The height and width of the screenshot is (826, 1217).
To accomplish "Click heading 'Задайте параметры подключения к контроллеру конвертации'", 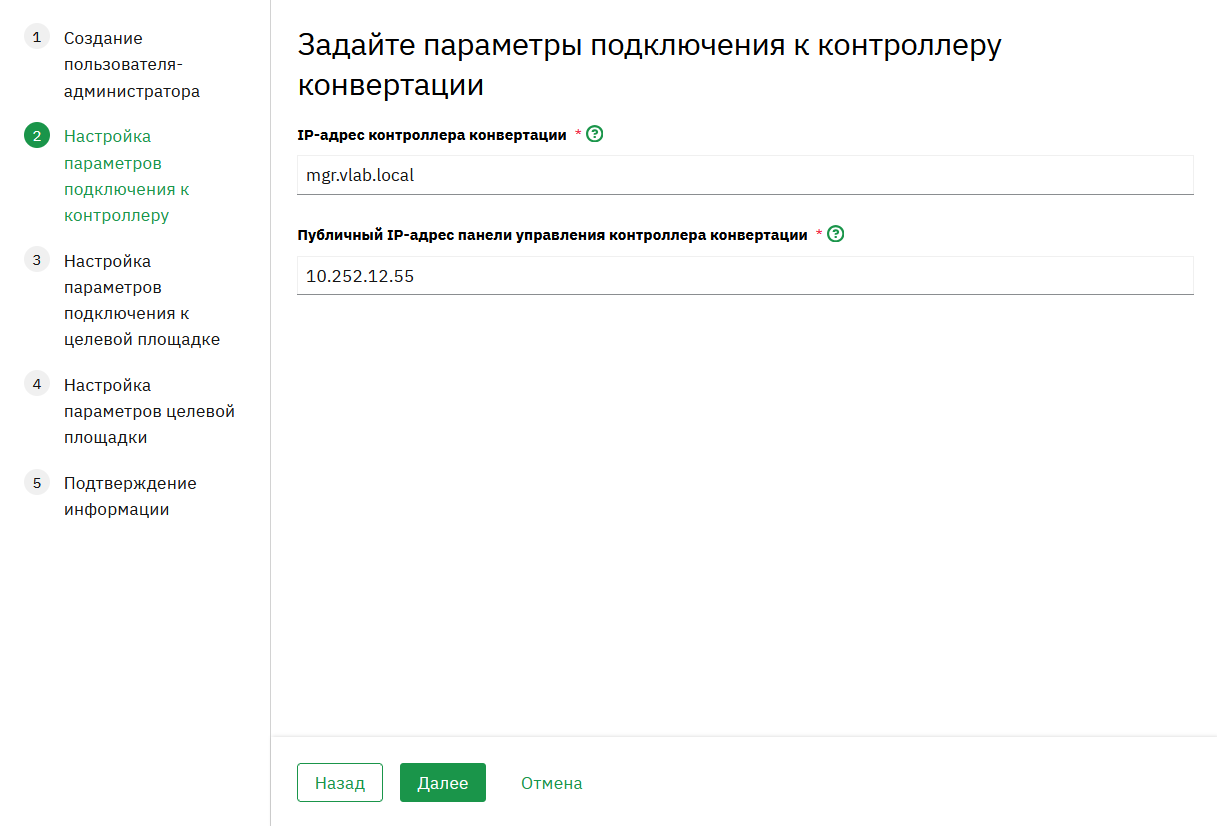I will (x=649, y=65).
